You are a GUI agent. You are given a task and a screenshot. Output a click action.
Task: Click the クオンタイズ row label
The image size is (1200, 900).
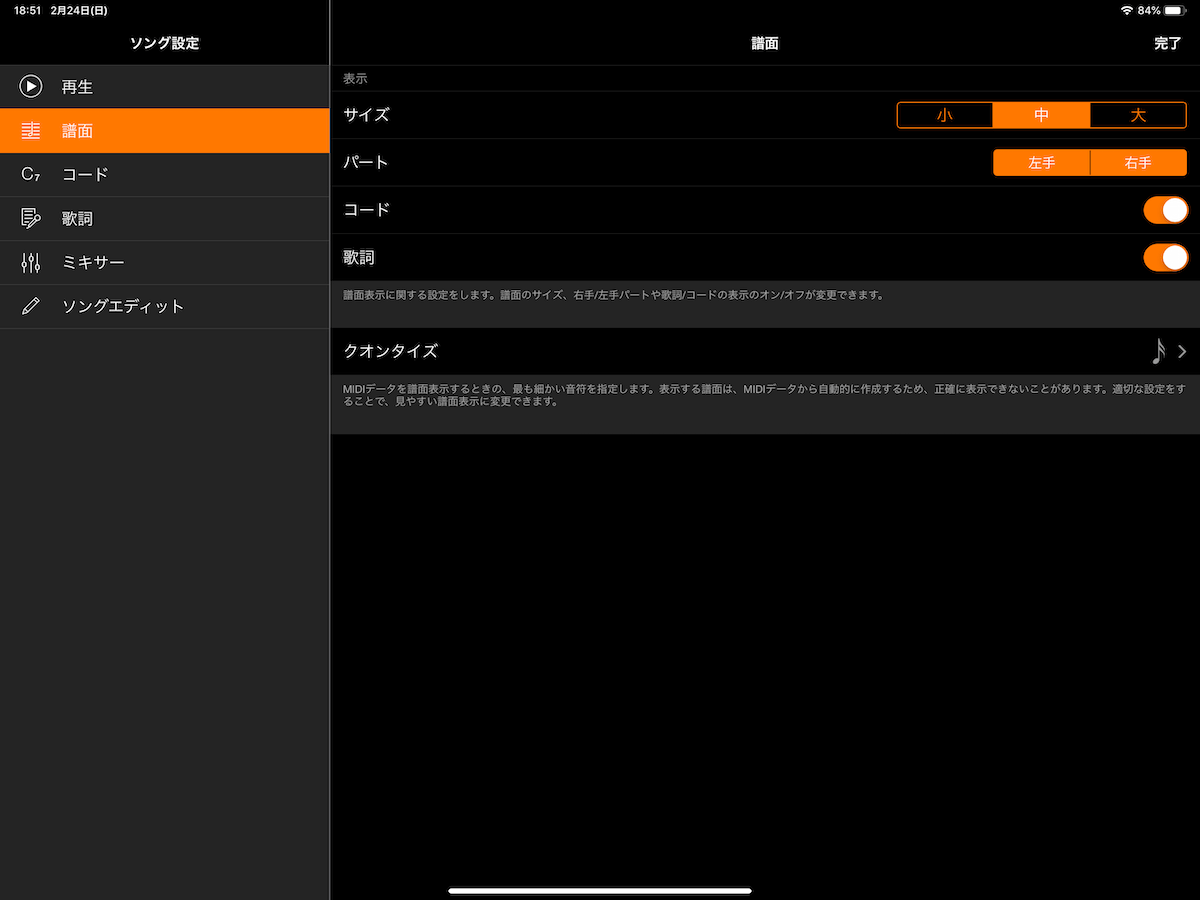click(x=390, y=351)
